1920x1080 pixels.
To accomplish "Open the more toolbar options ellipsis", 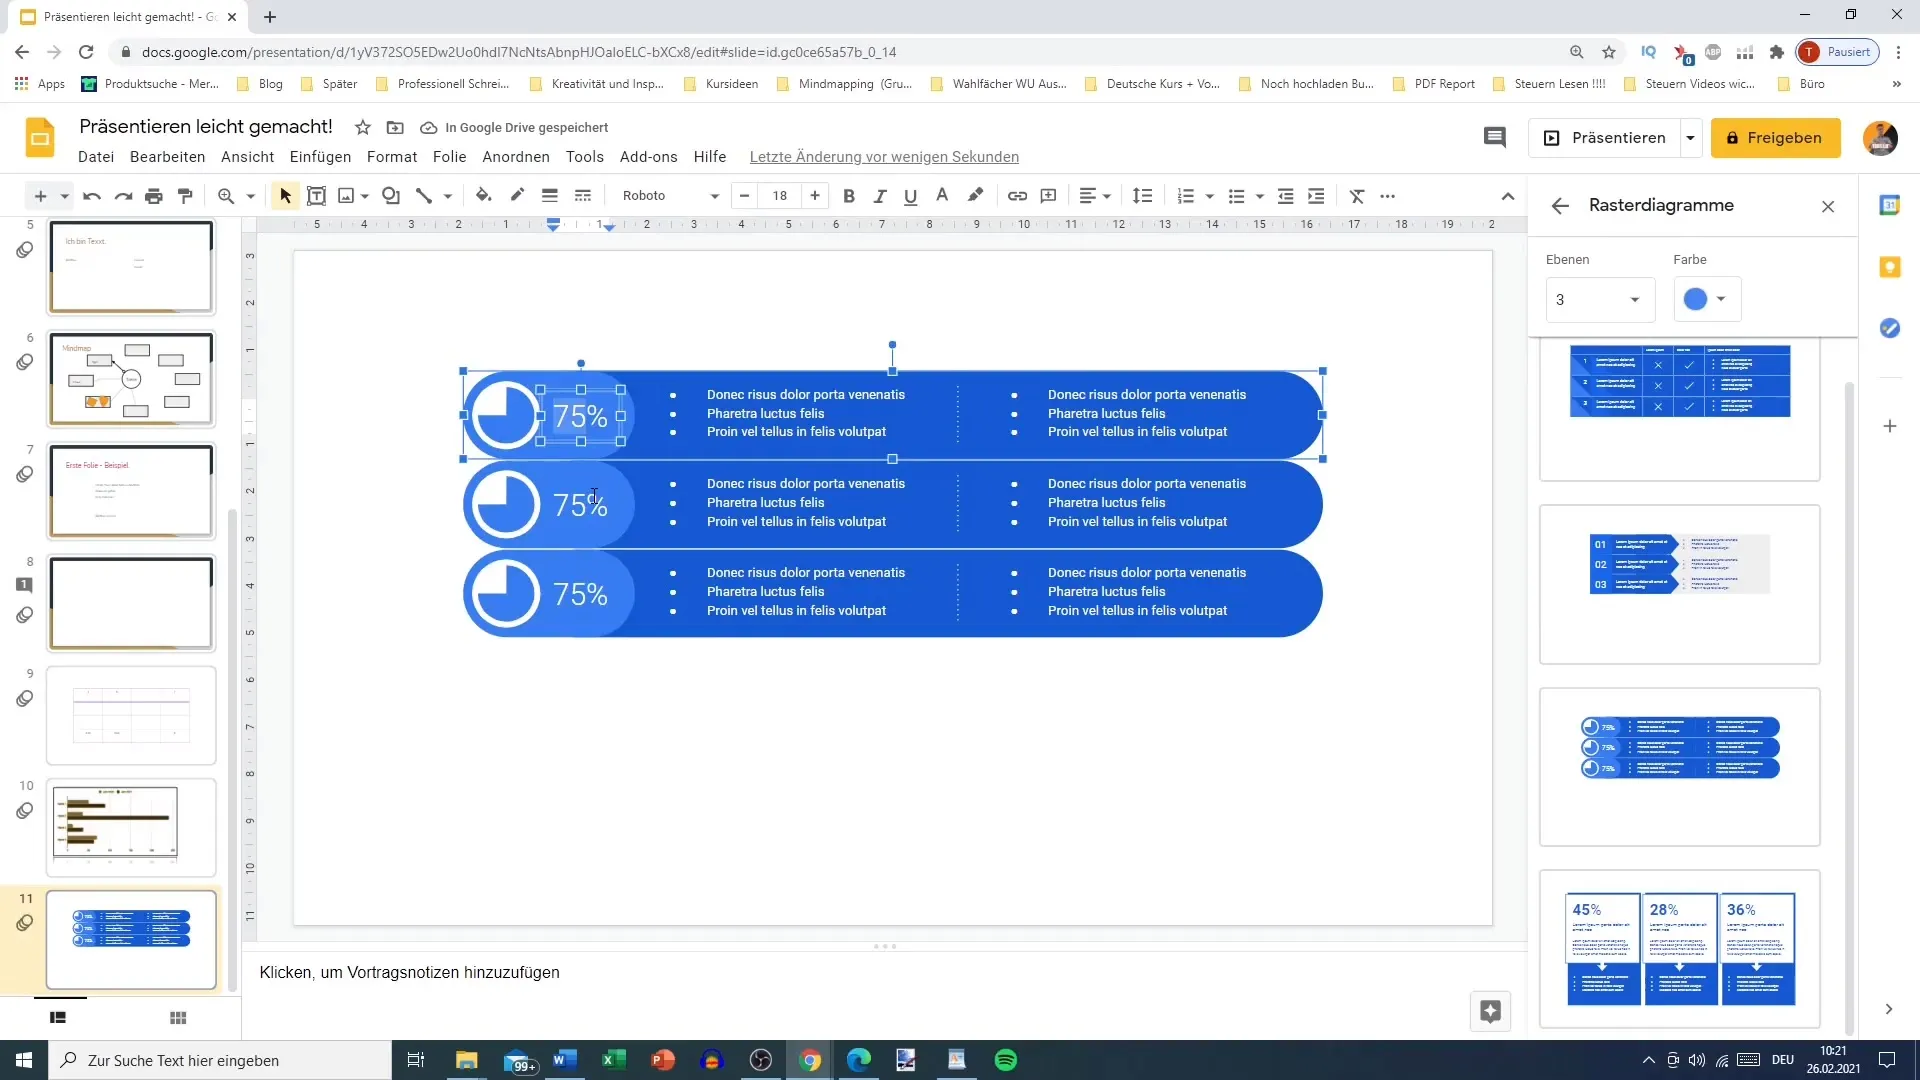I will 1388,196.
